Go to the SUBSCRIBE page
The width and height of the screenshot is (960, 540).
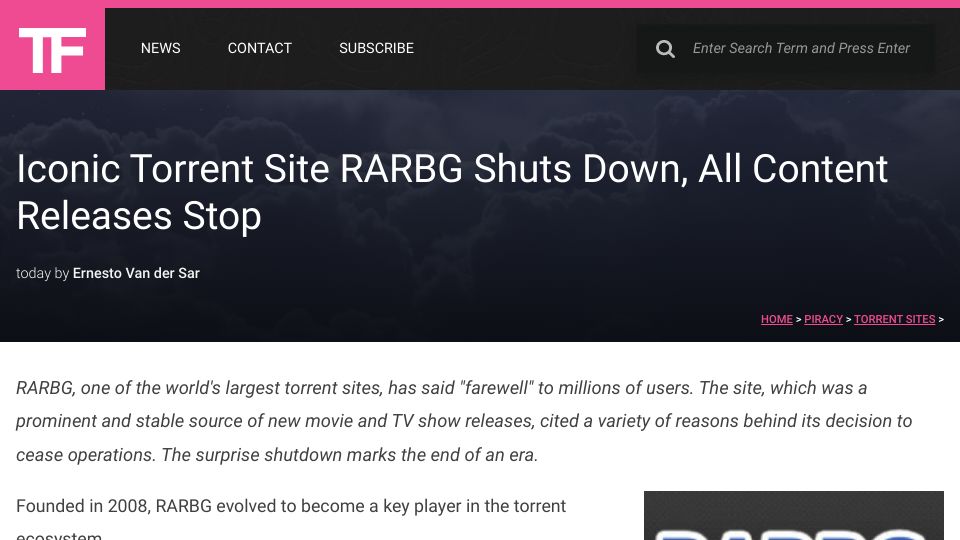click(377, 48)
